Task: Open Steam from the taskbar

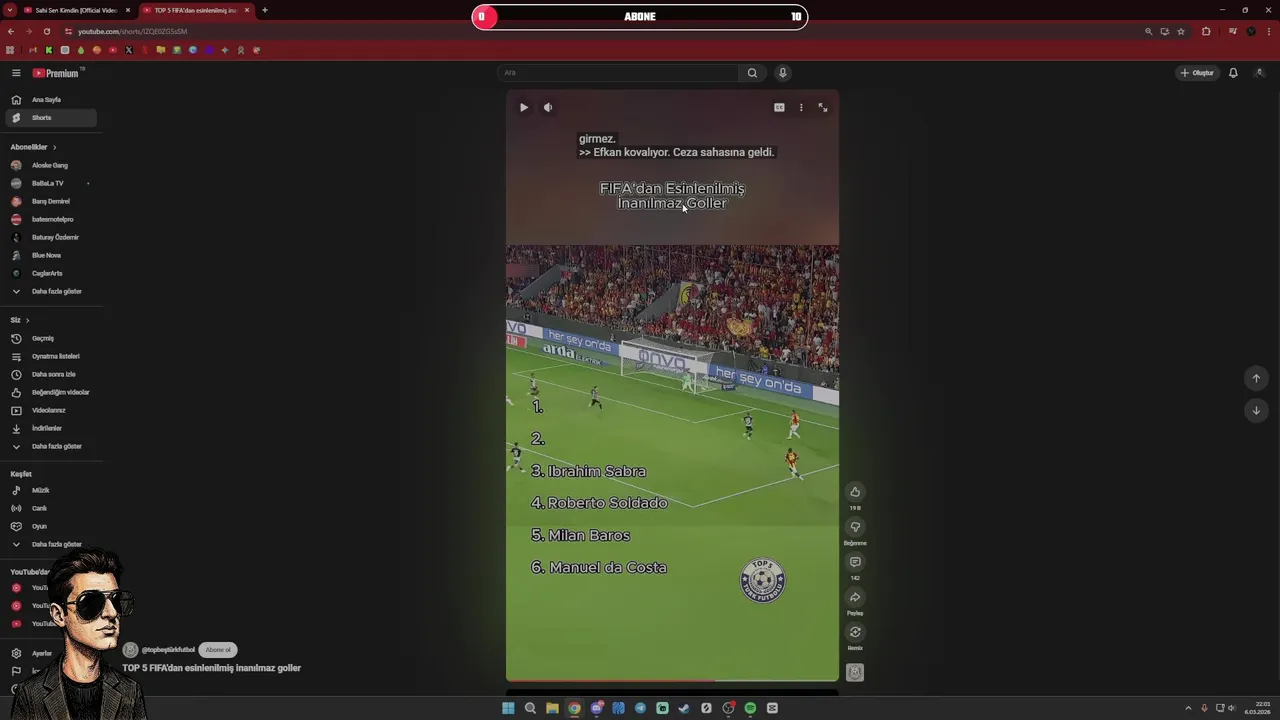Action: [684, 708]
